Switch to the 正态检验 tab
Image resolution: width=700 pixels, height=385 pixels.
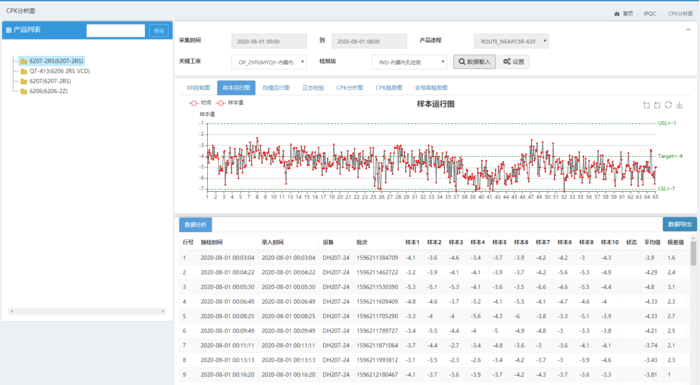click(313, 88)
